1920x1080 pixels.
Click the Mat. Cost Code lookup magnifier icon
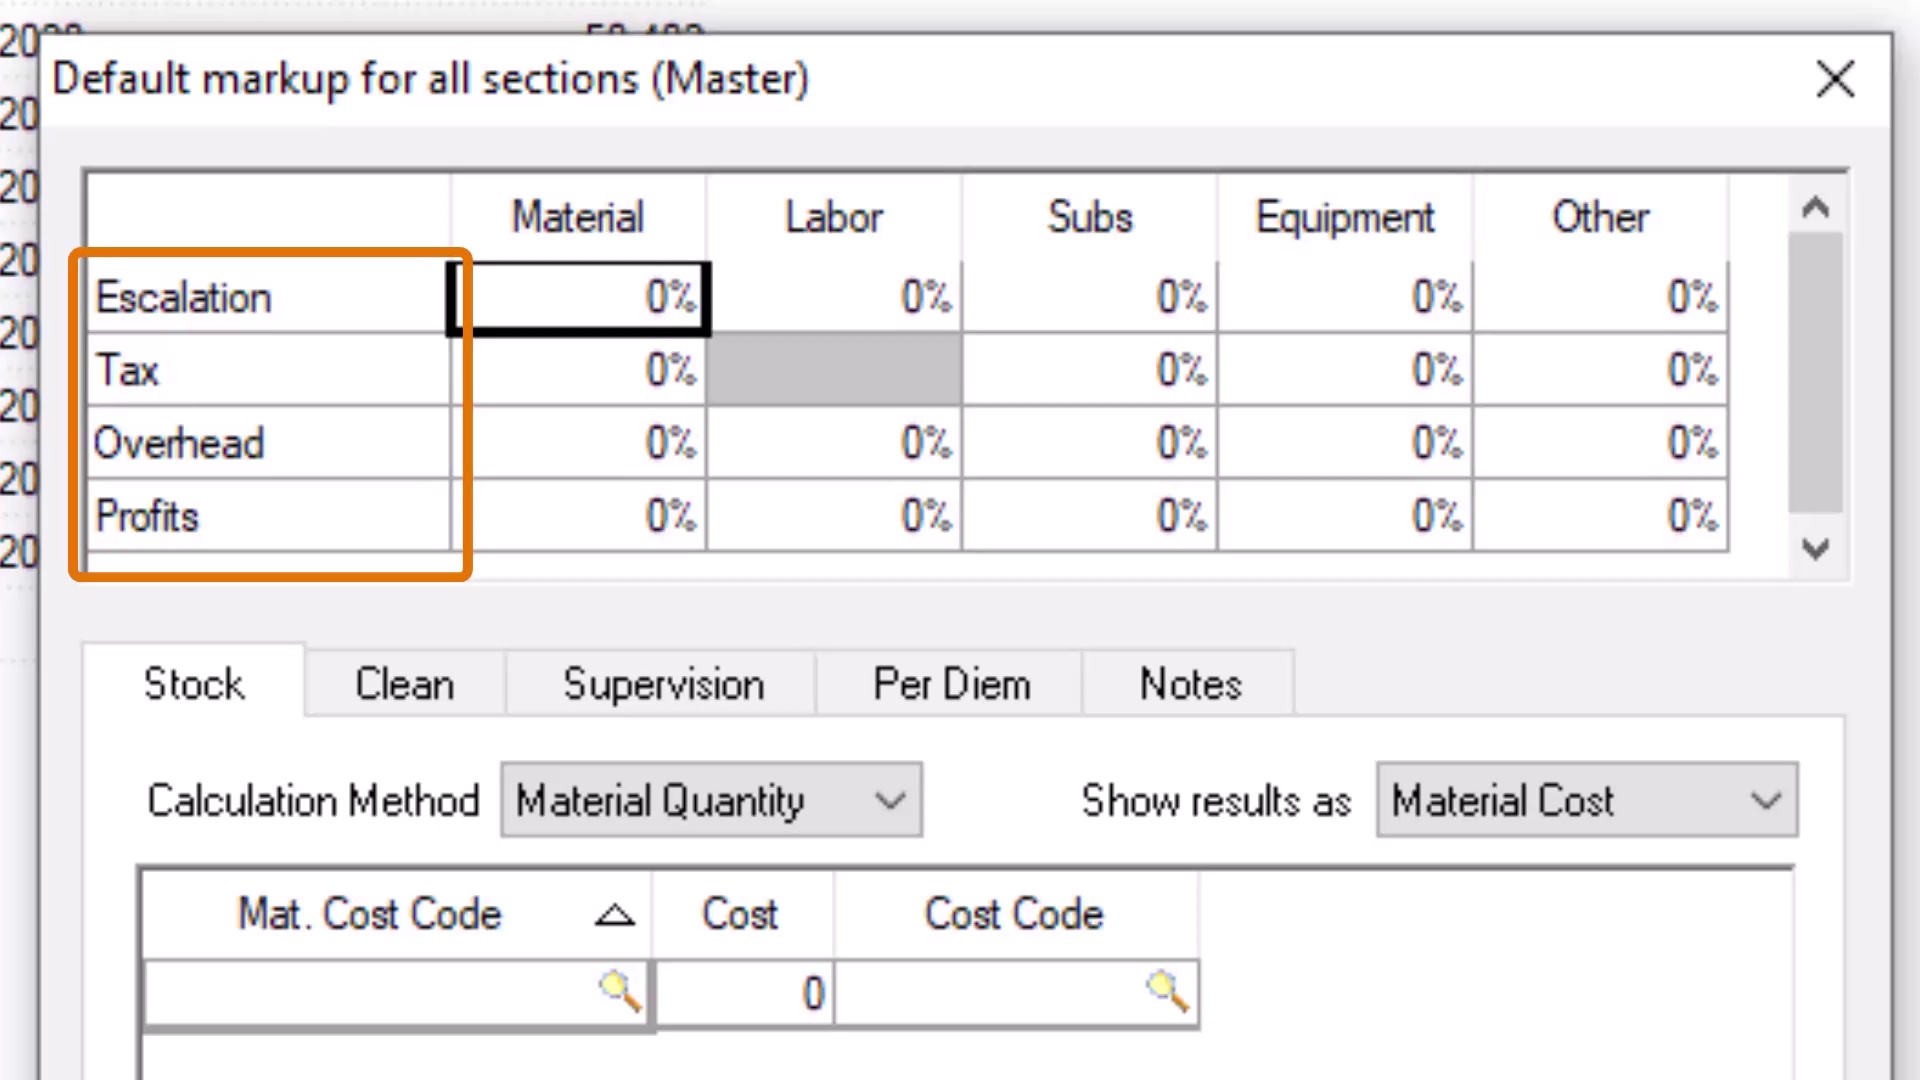coord(619,992)
